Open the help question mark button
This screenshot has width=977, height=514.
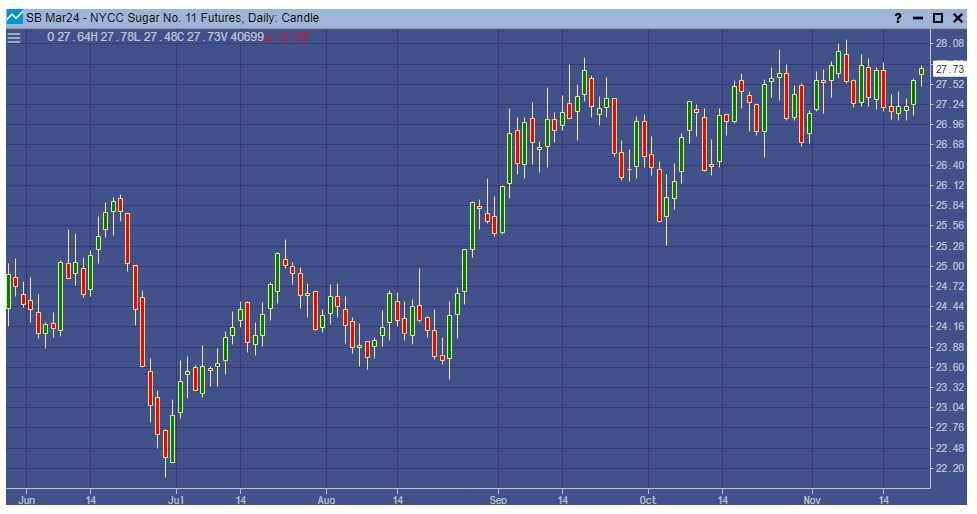(x=898, y=18)
